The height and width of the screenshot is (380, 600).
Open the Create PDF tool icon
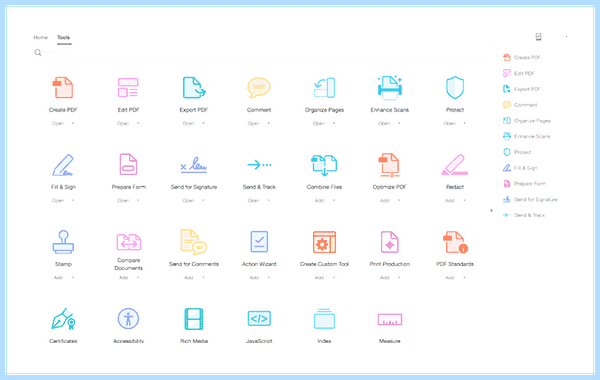63,88
